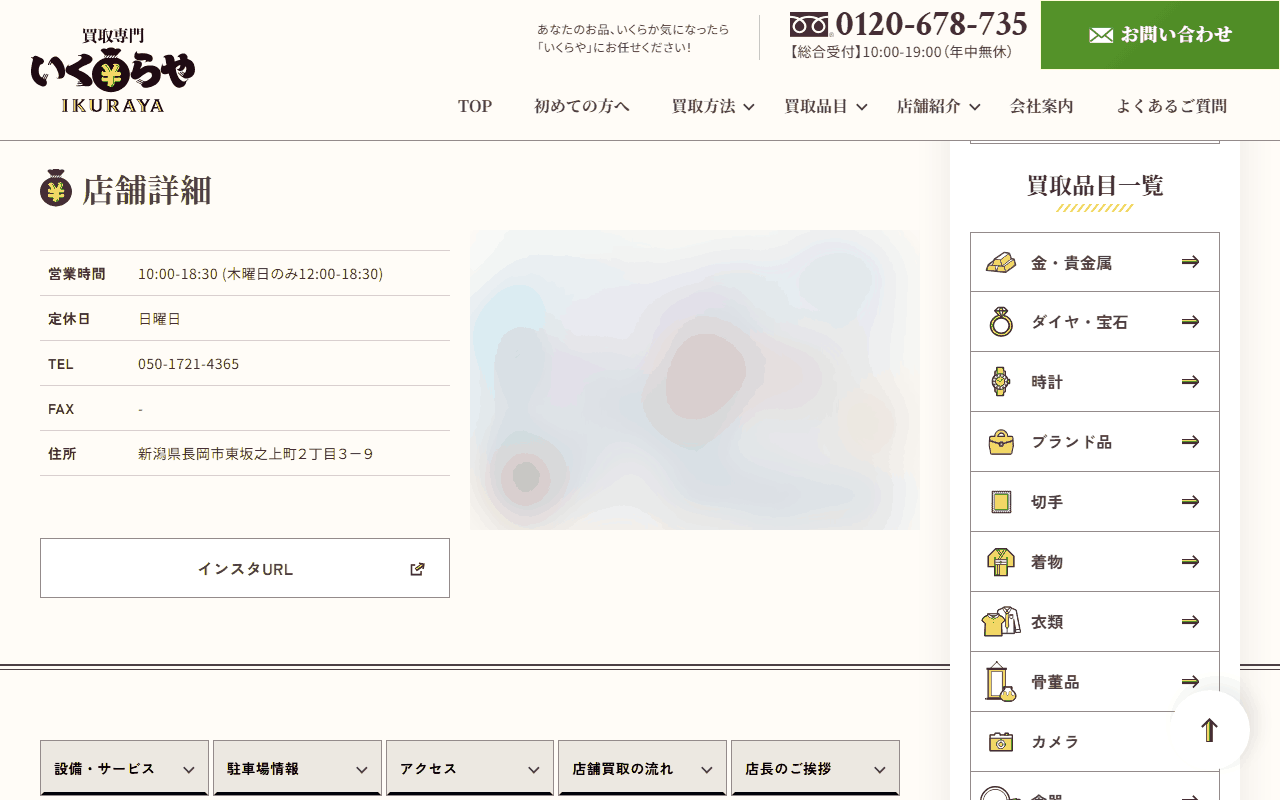Open the ダイヤ・宝石 category link
1280x800 pixels.
click(1095, 322)
